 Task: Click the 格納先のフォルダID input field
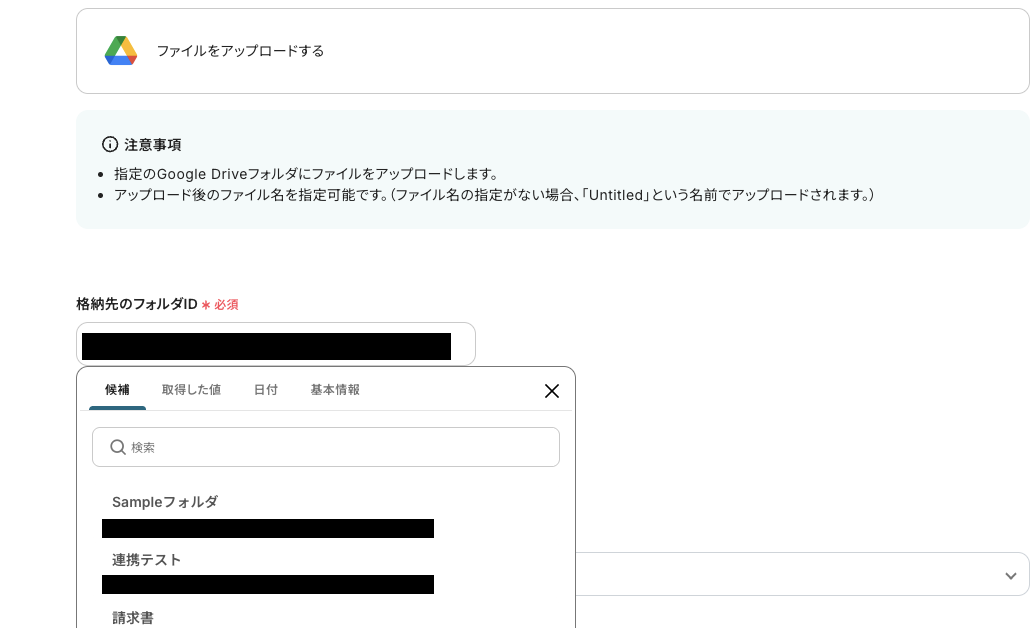point(276,343)
